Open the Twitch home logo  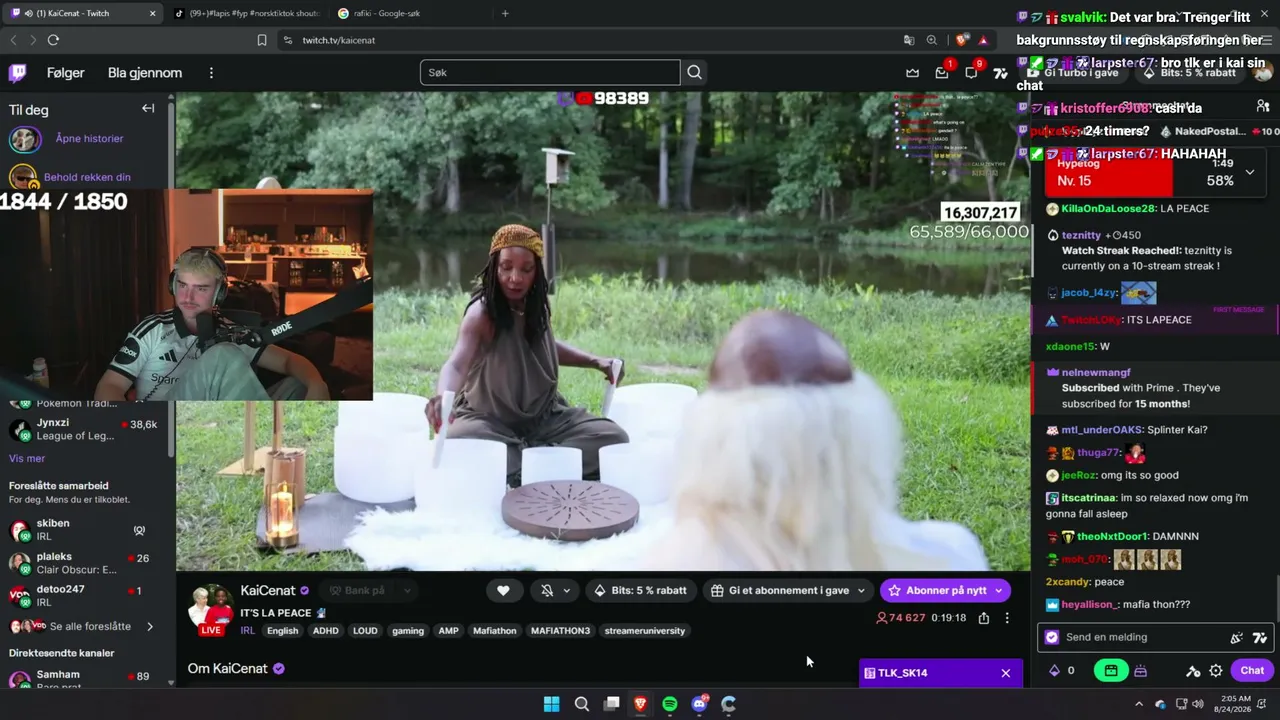tap(18, 73)
